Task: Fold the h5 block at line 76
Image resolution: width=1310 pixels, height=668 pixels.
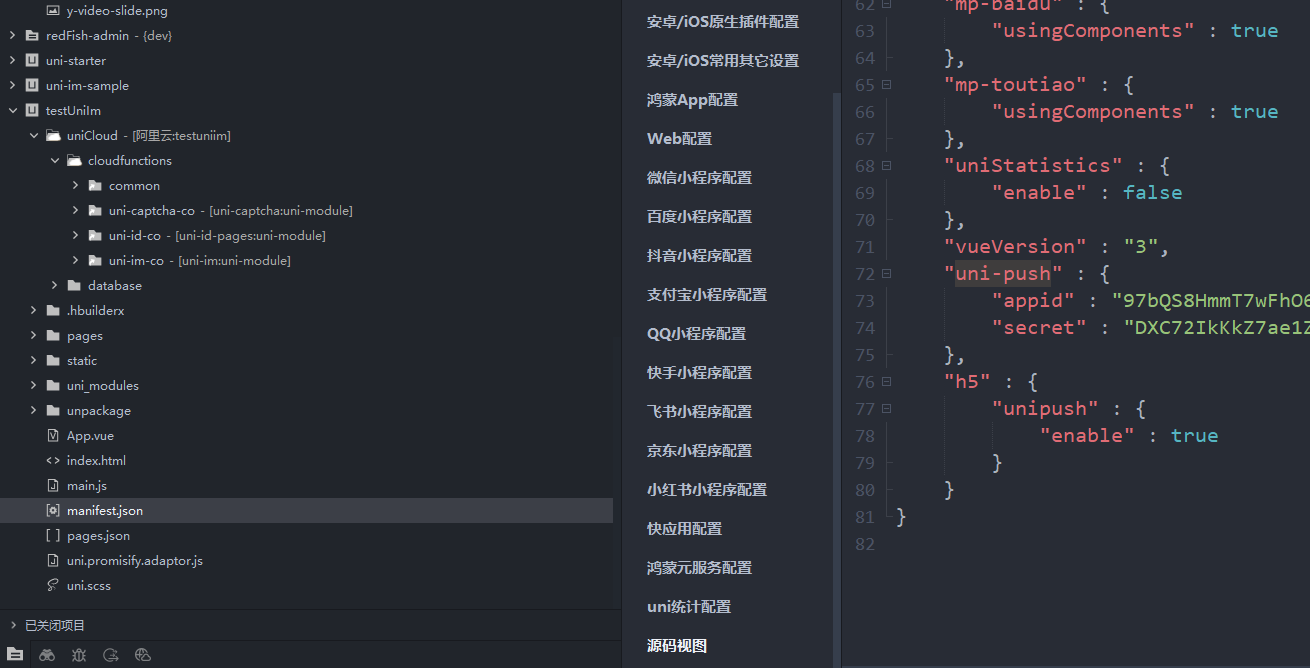Action: [x=887, y=382]
